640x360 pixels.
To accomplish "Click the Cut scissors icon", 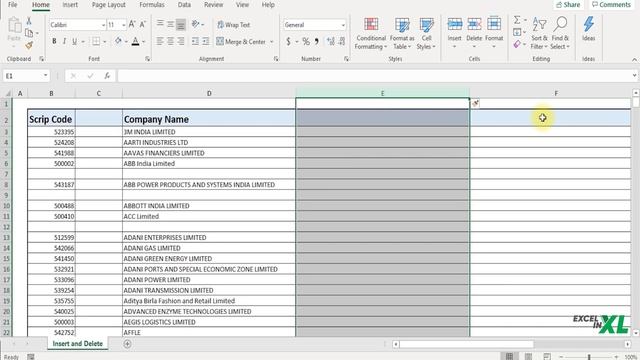I will pyautogui.click(x=29, y=21).
